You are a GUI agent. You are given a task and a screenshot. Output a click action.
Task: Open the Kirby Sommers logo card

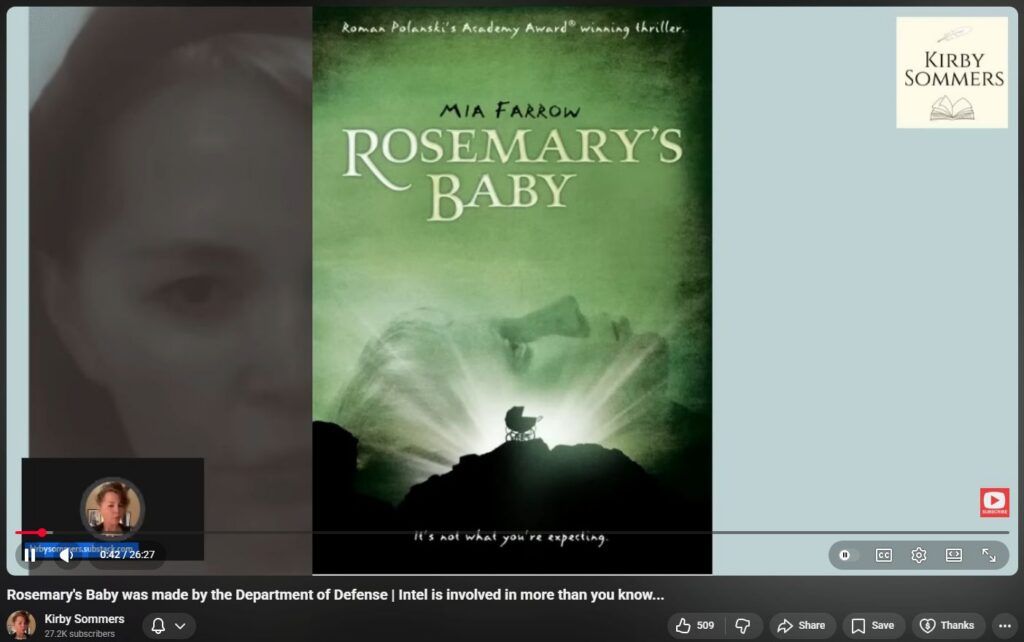point(952,72)
